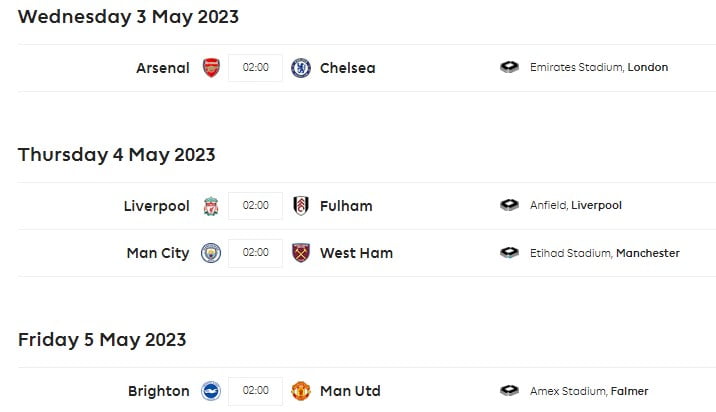Click Amex Stadium, Falmer venue text
This screenshot has width=716, height=412.
(589, 391)
